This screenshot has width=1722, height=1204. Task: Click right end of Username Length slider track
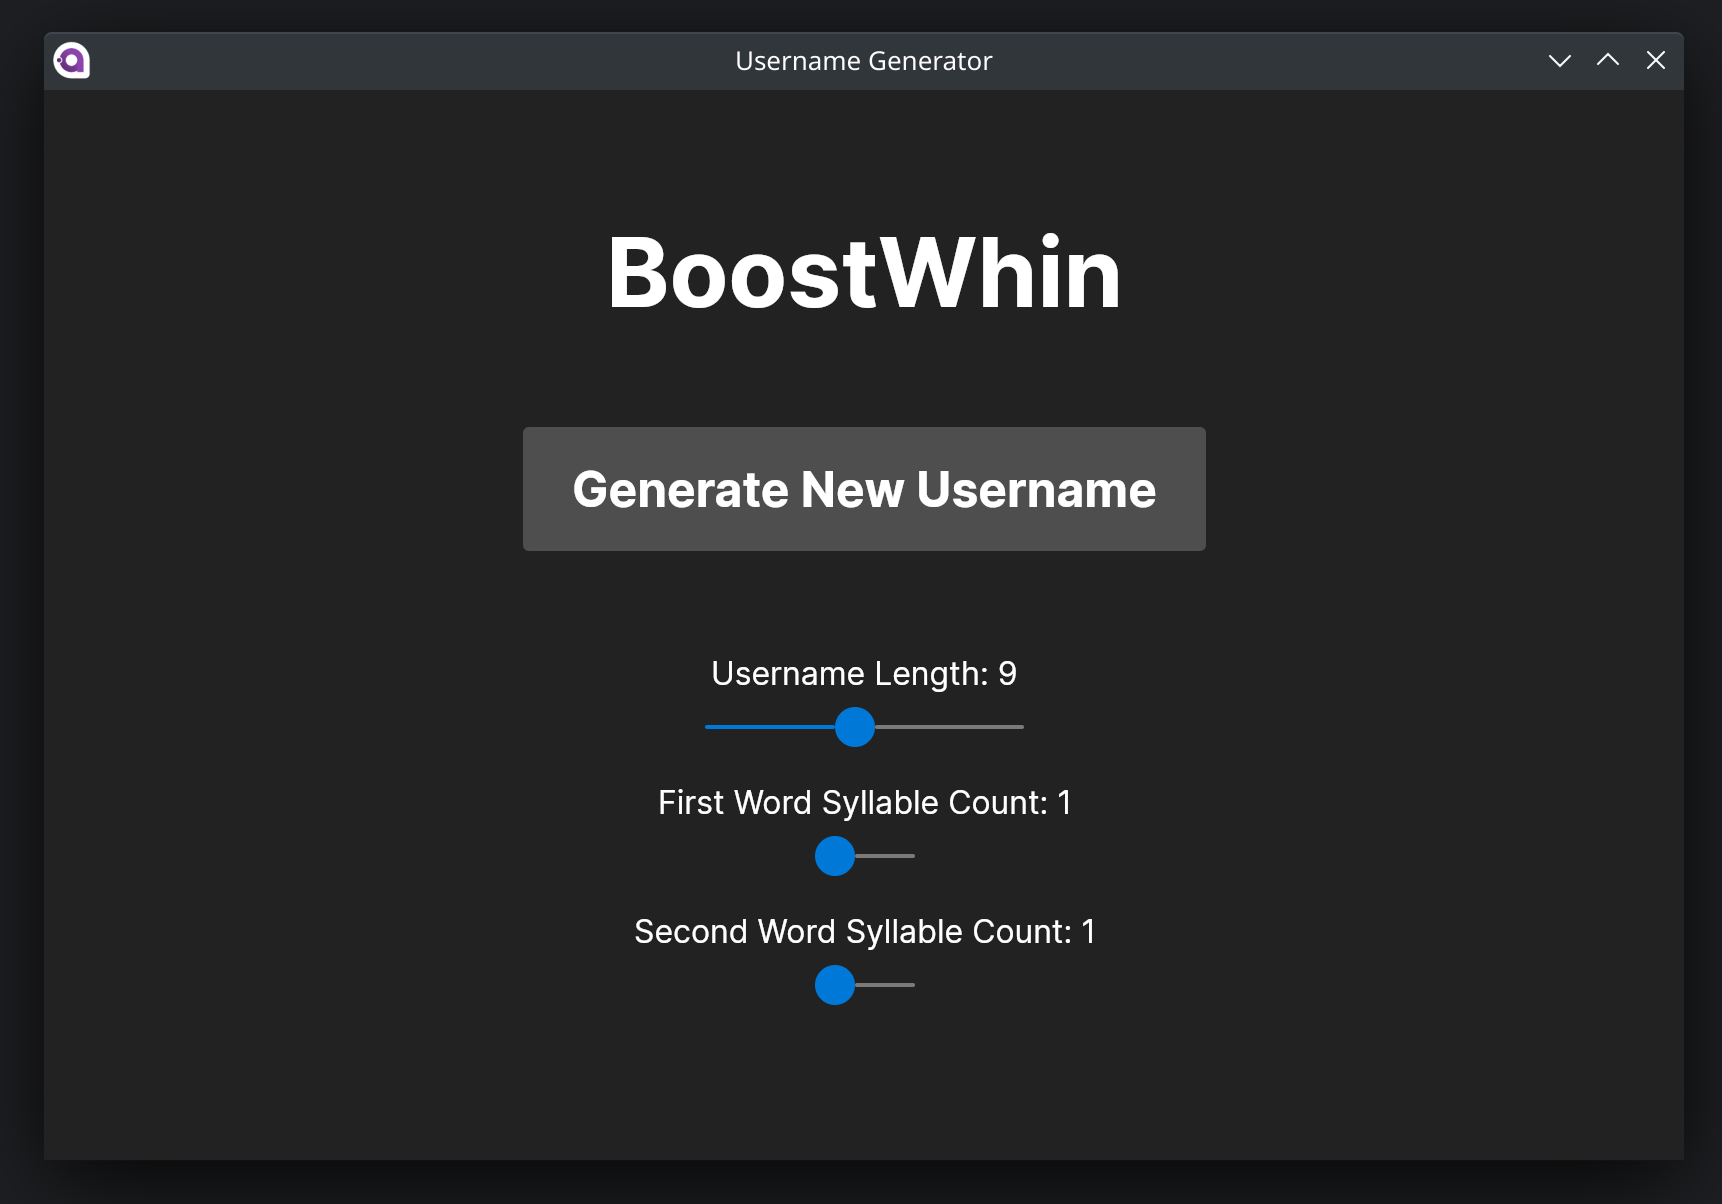click(1018, 727)
